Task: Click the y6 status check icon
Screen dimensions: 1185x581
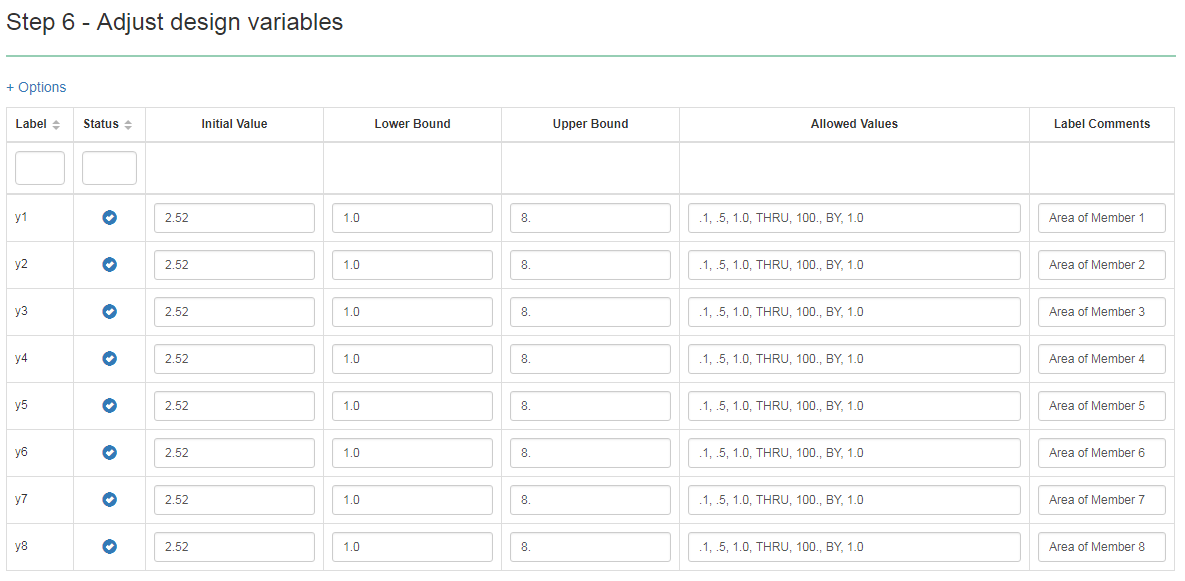Action: point(110,453)
